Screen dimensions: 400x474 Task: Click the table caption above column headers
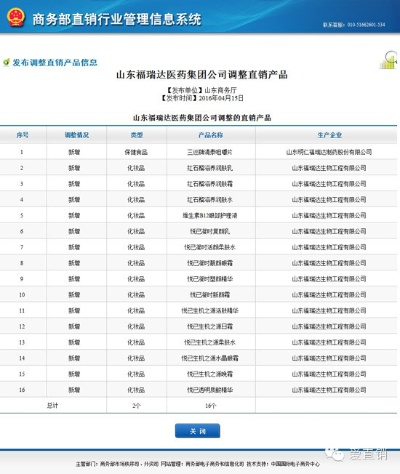coord(202,118)
